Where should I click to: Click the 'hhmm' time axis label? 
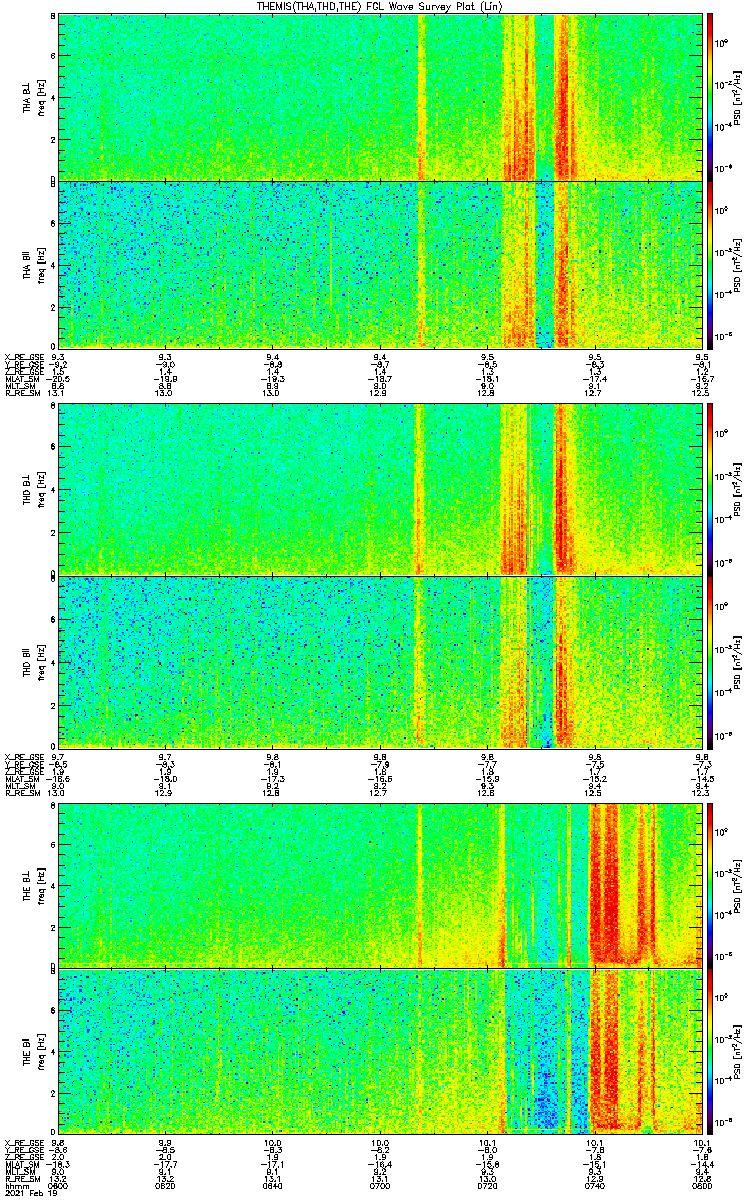coord(16,1184)
